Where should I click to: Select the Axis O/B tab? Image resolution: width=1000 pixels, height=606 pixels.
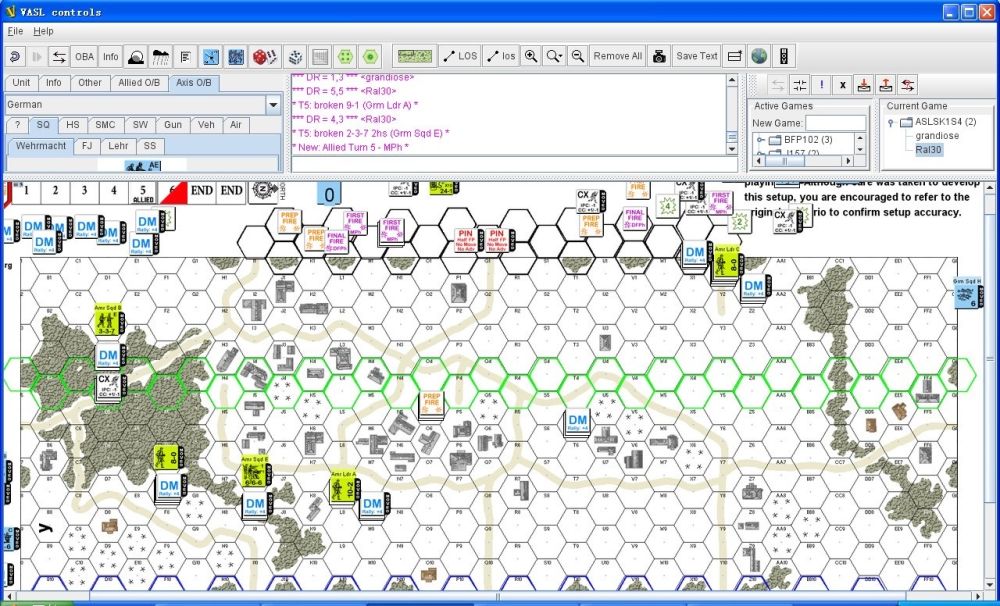click(195, 83)
